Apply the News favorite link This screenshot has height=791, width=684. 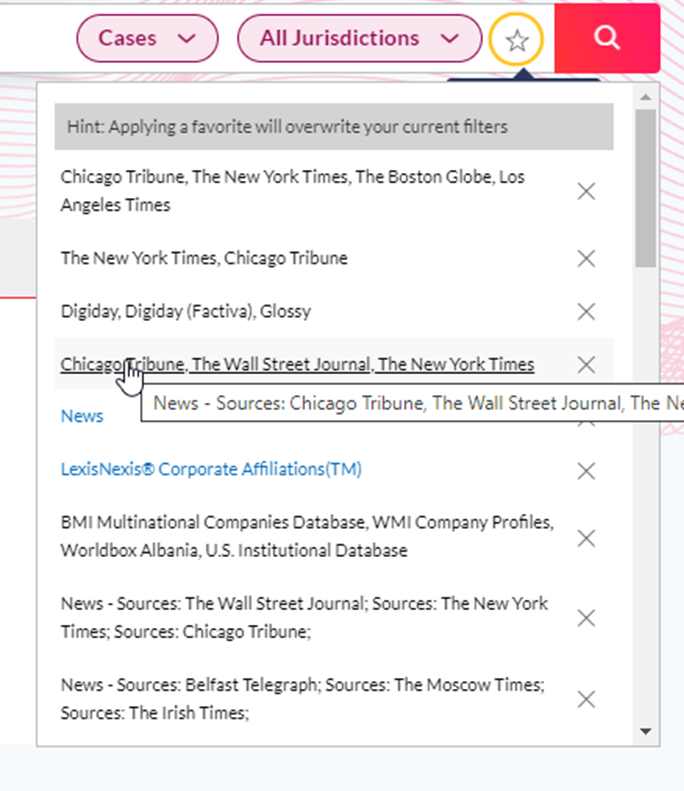point(82,416)
